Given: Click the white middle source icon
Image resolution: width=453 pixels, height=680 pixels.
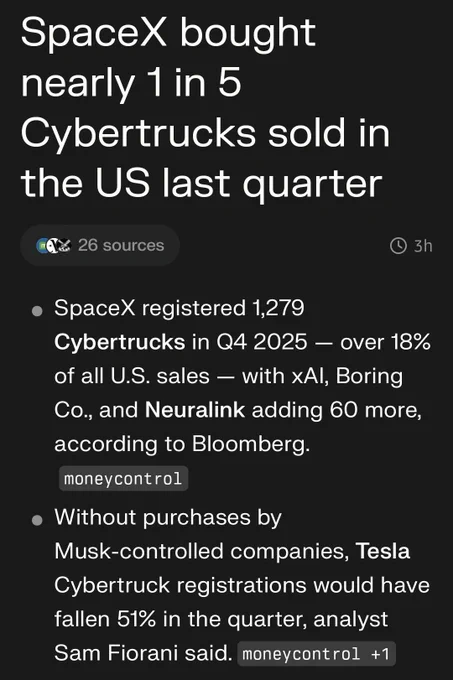Looking at the screenshot, I should 52,245.
